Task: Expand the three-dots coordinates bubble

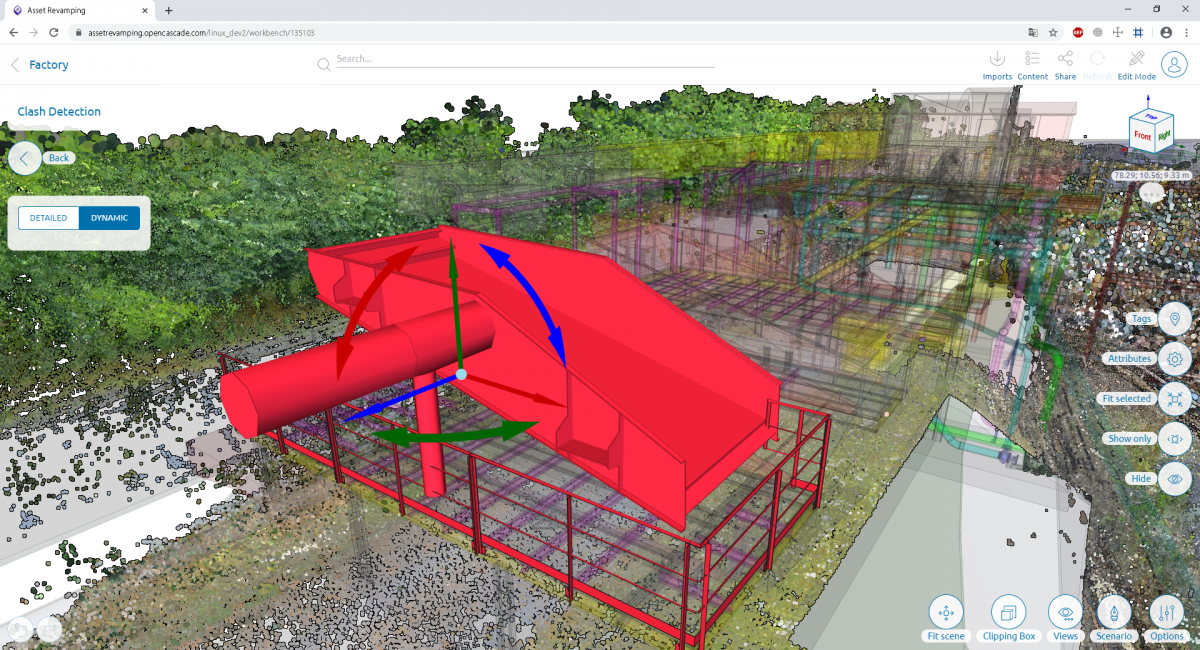Action: pos(1152,193)
